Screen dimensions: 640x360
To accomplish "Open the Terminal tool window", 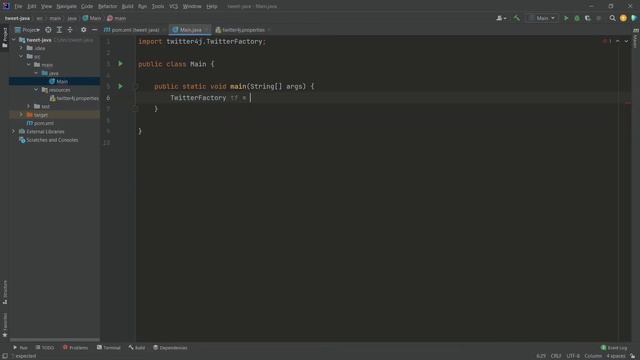I will click(x=109, y=348).
